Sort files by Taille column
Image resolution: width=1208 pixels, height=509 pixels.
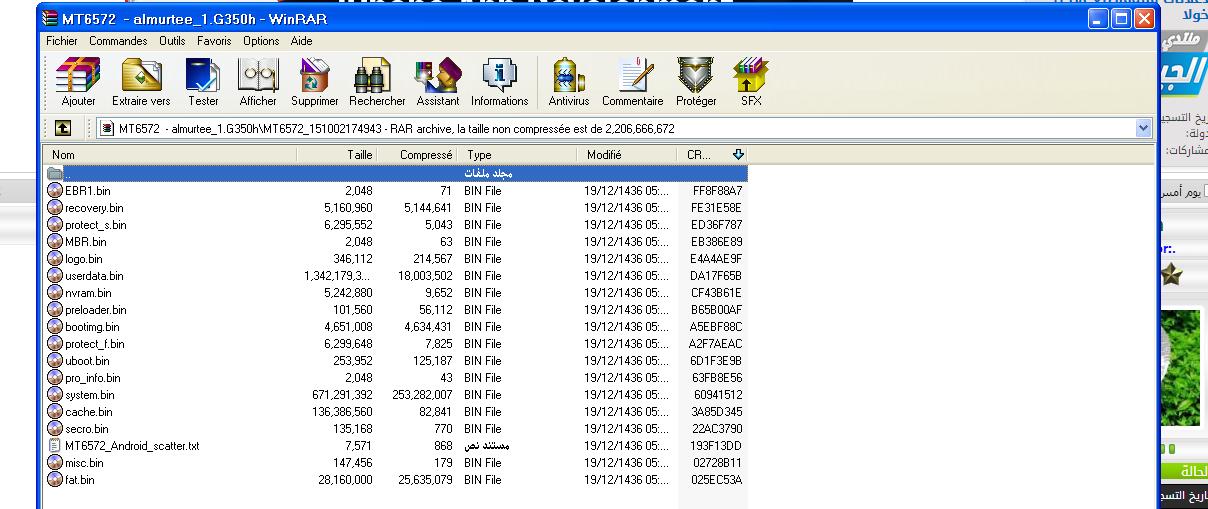(337, 155)
